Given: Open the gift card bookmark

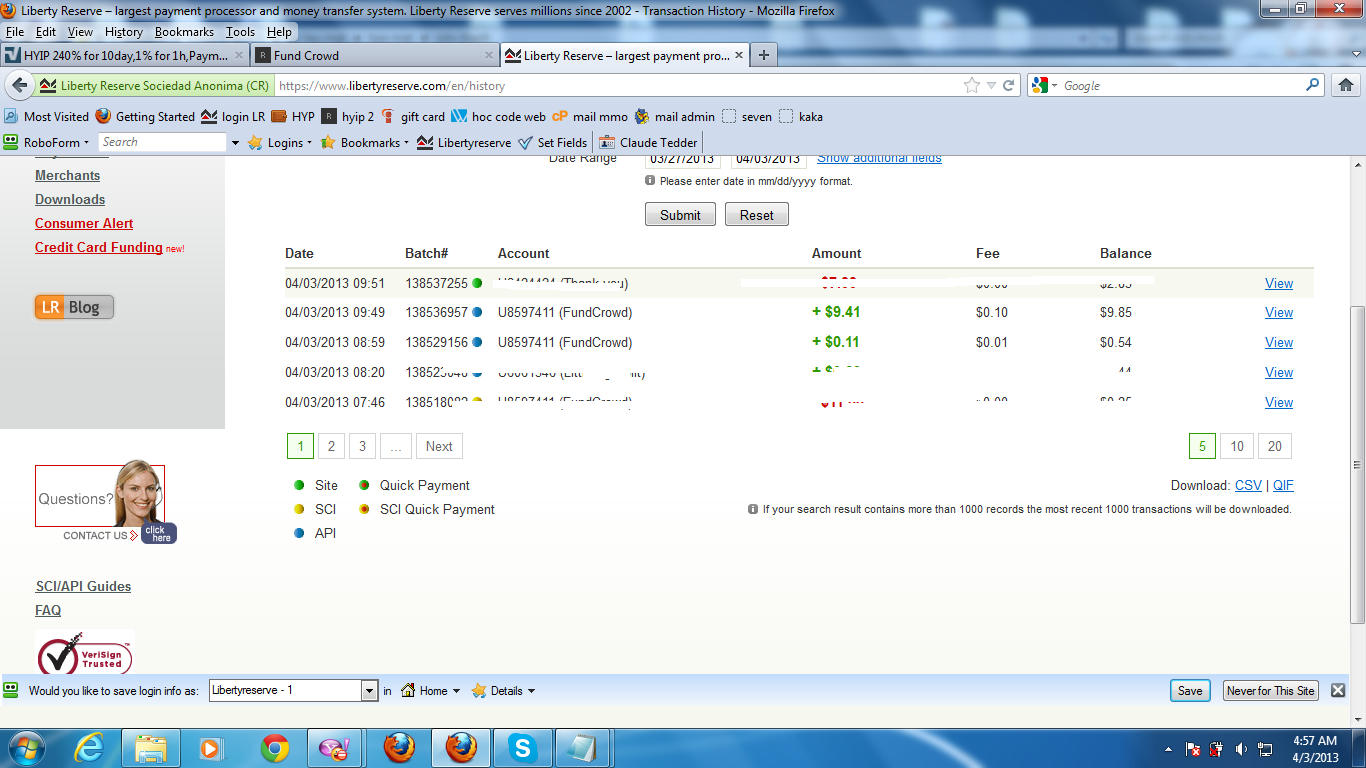Looking at the screenshot, I should [413, 117].
